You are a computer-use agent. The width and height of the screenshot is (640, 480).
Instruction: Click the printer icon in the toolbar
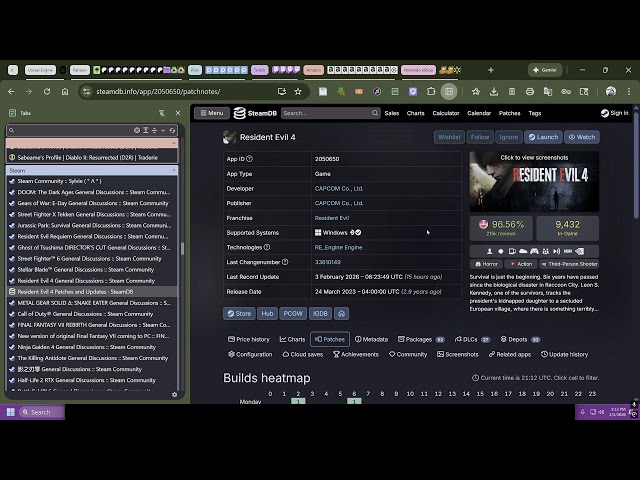point(530,91)
